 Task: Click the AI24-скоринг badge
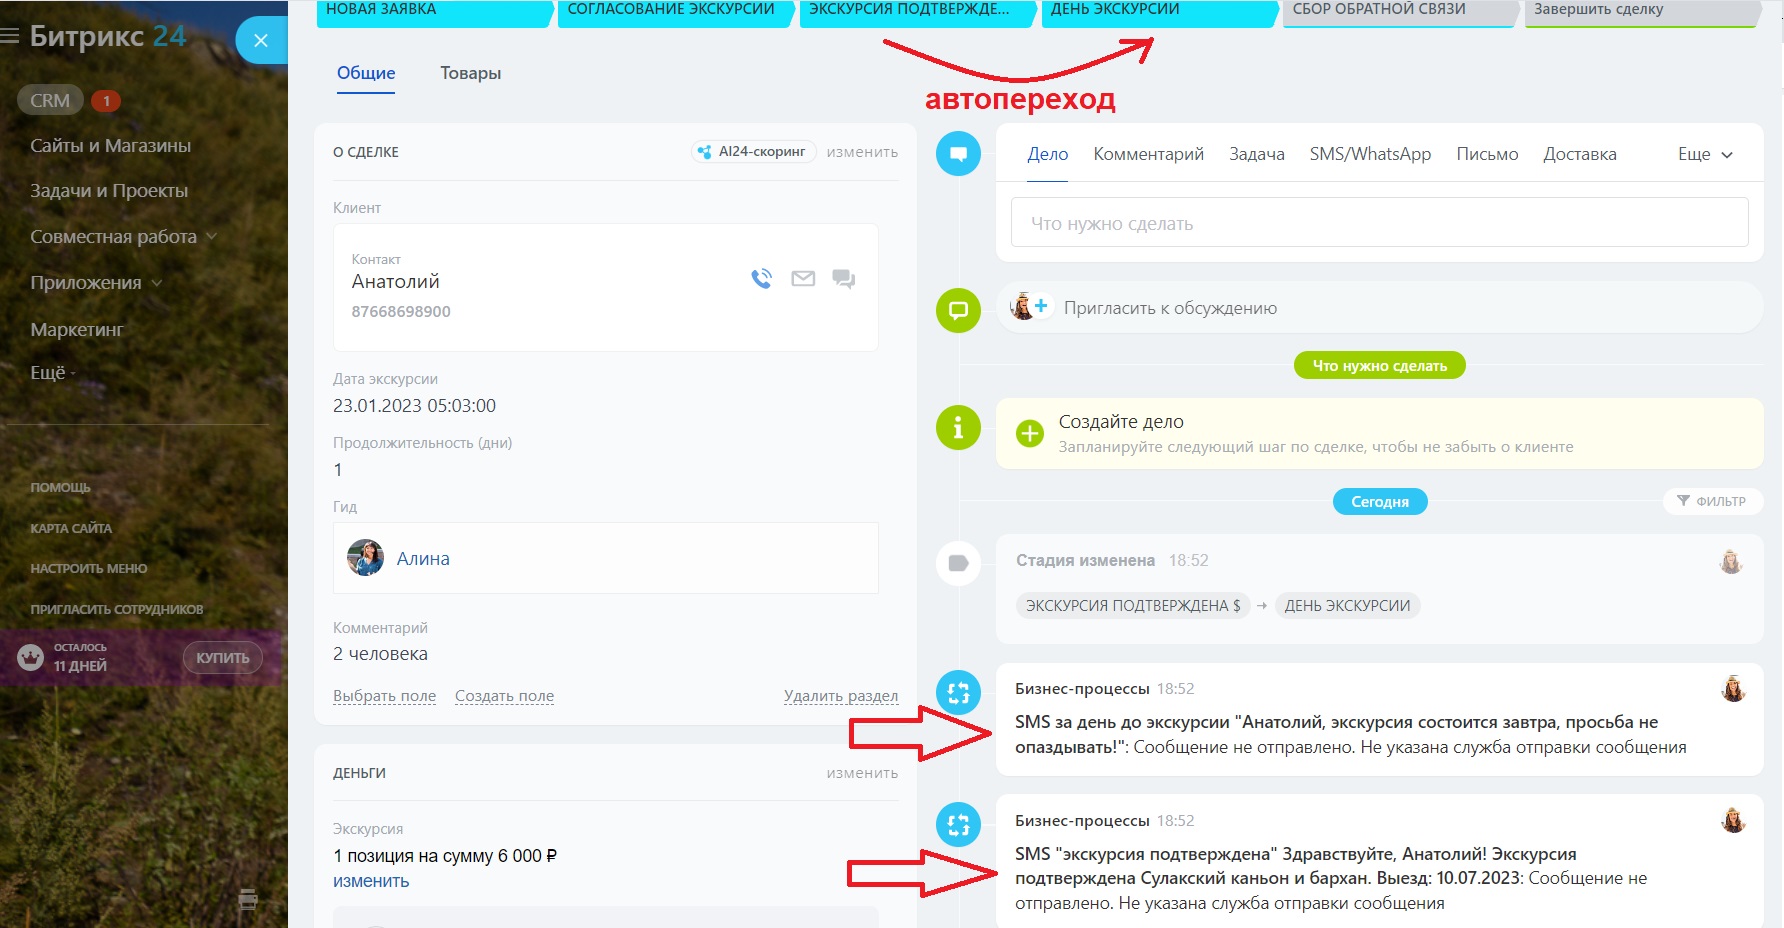(753, 152)
